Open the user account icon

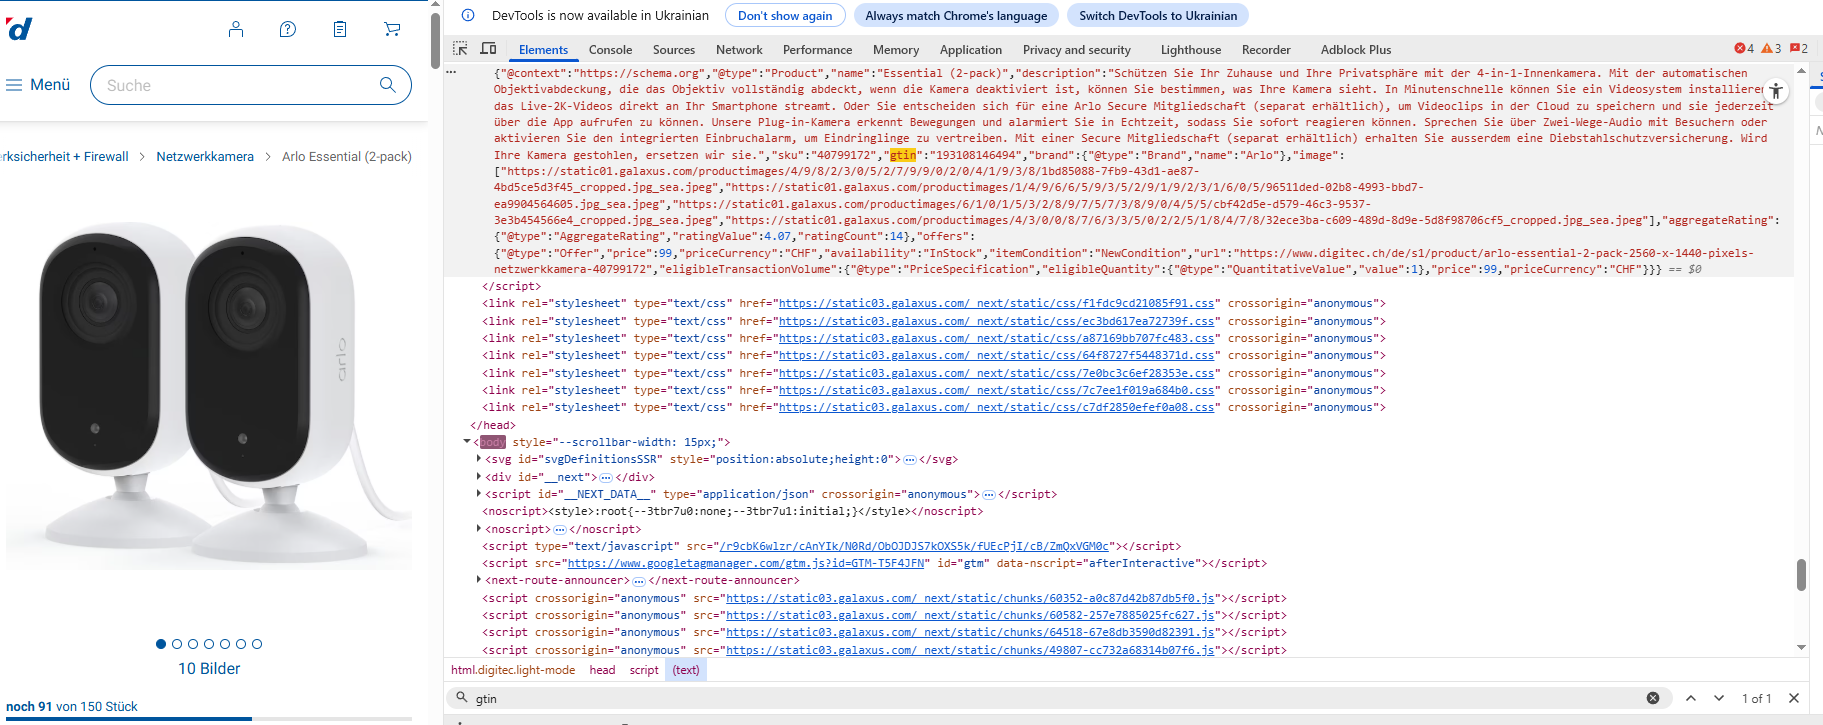(236, 29)
